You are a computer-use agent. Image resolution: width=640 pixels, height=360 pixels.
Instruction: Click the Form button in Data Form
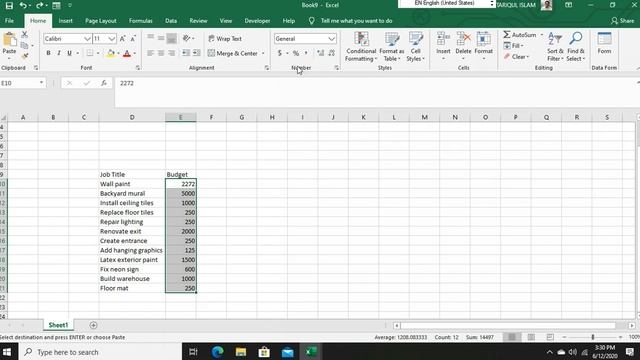[604, 43]
